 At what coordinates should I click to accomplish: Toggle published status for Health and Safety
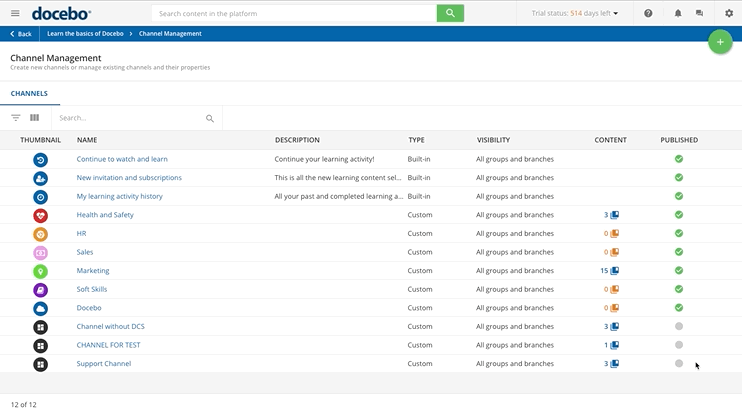tap(679, 215)
